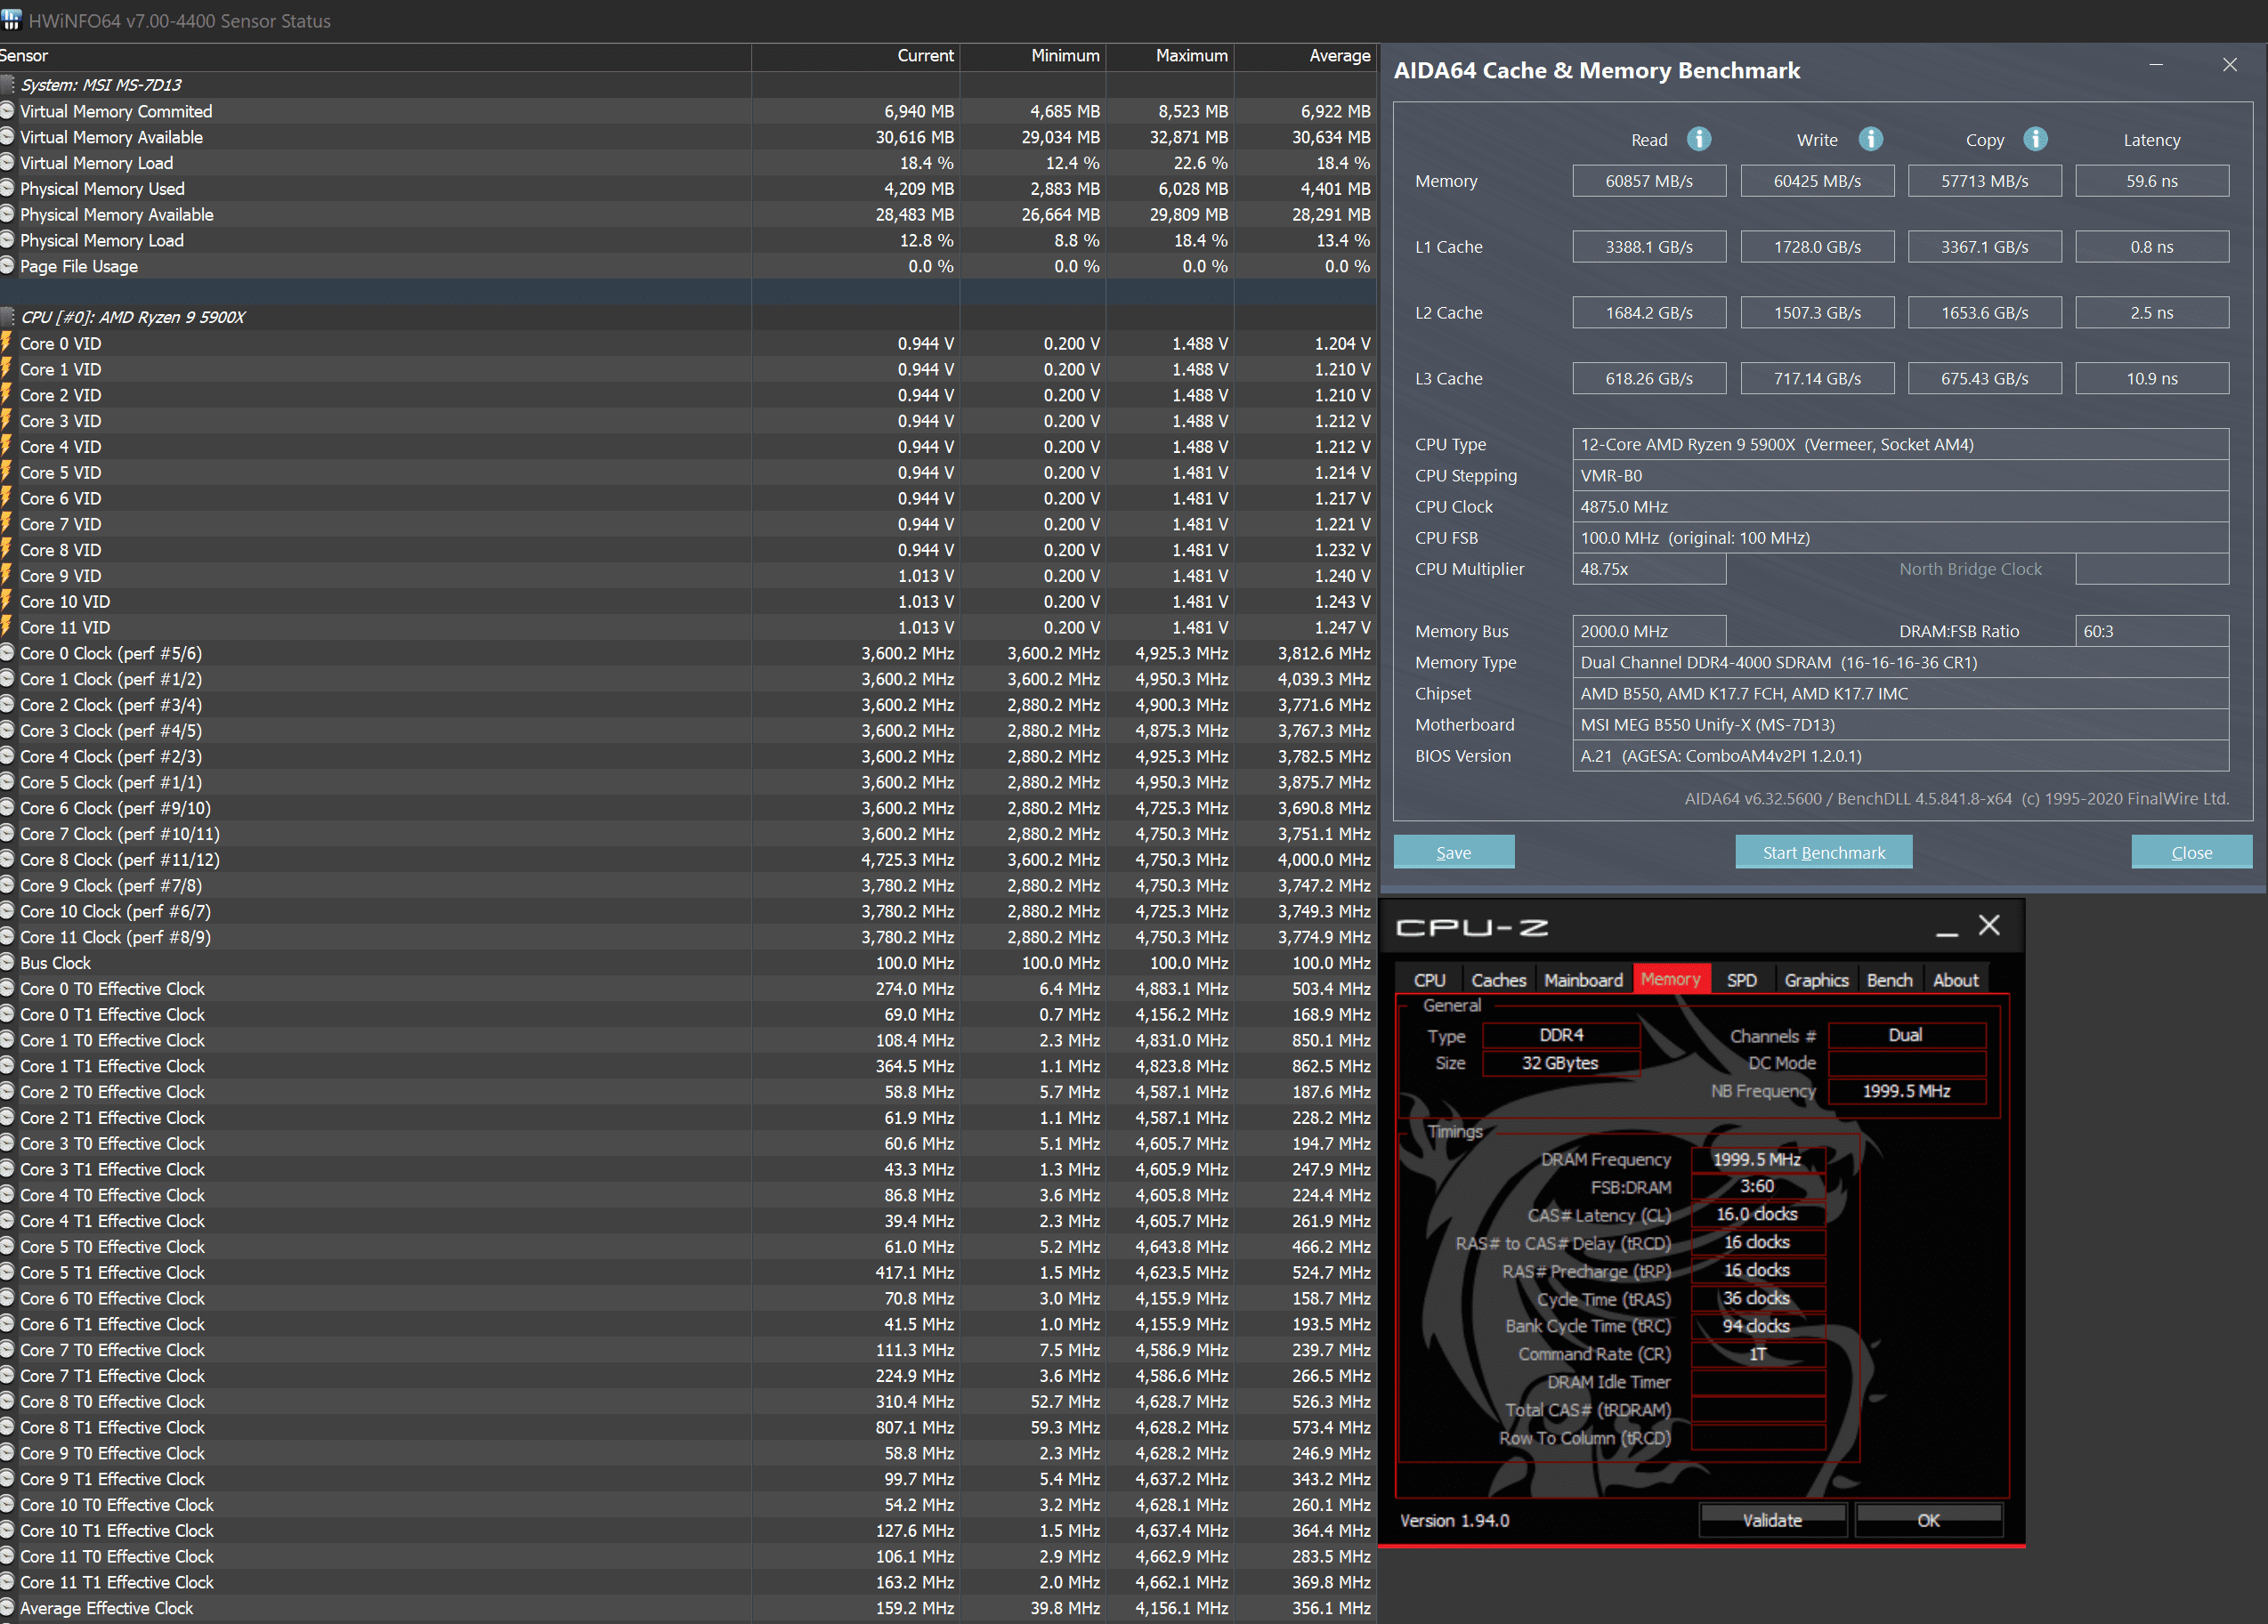Click the Command Rate 1T field
Viewport: 2268px width, 1624px height.
tap(1757, 1354)
